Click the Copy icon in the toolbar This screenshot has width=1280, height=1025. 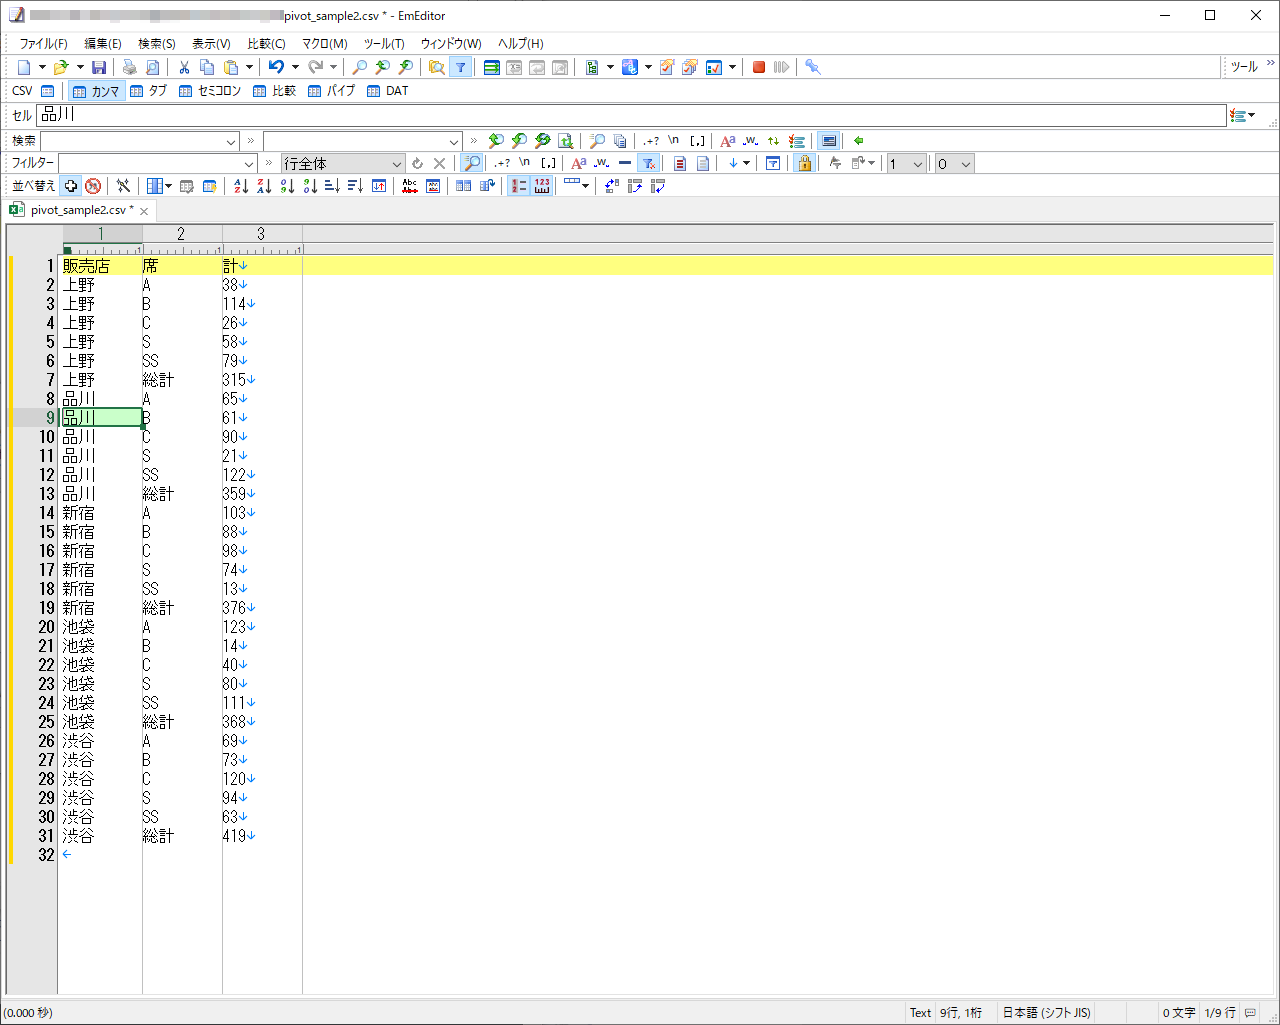207,67
